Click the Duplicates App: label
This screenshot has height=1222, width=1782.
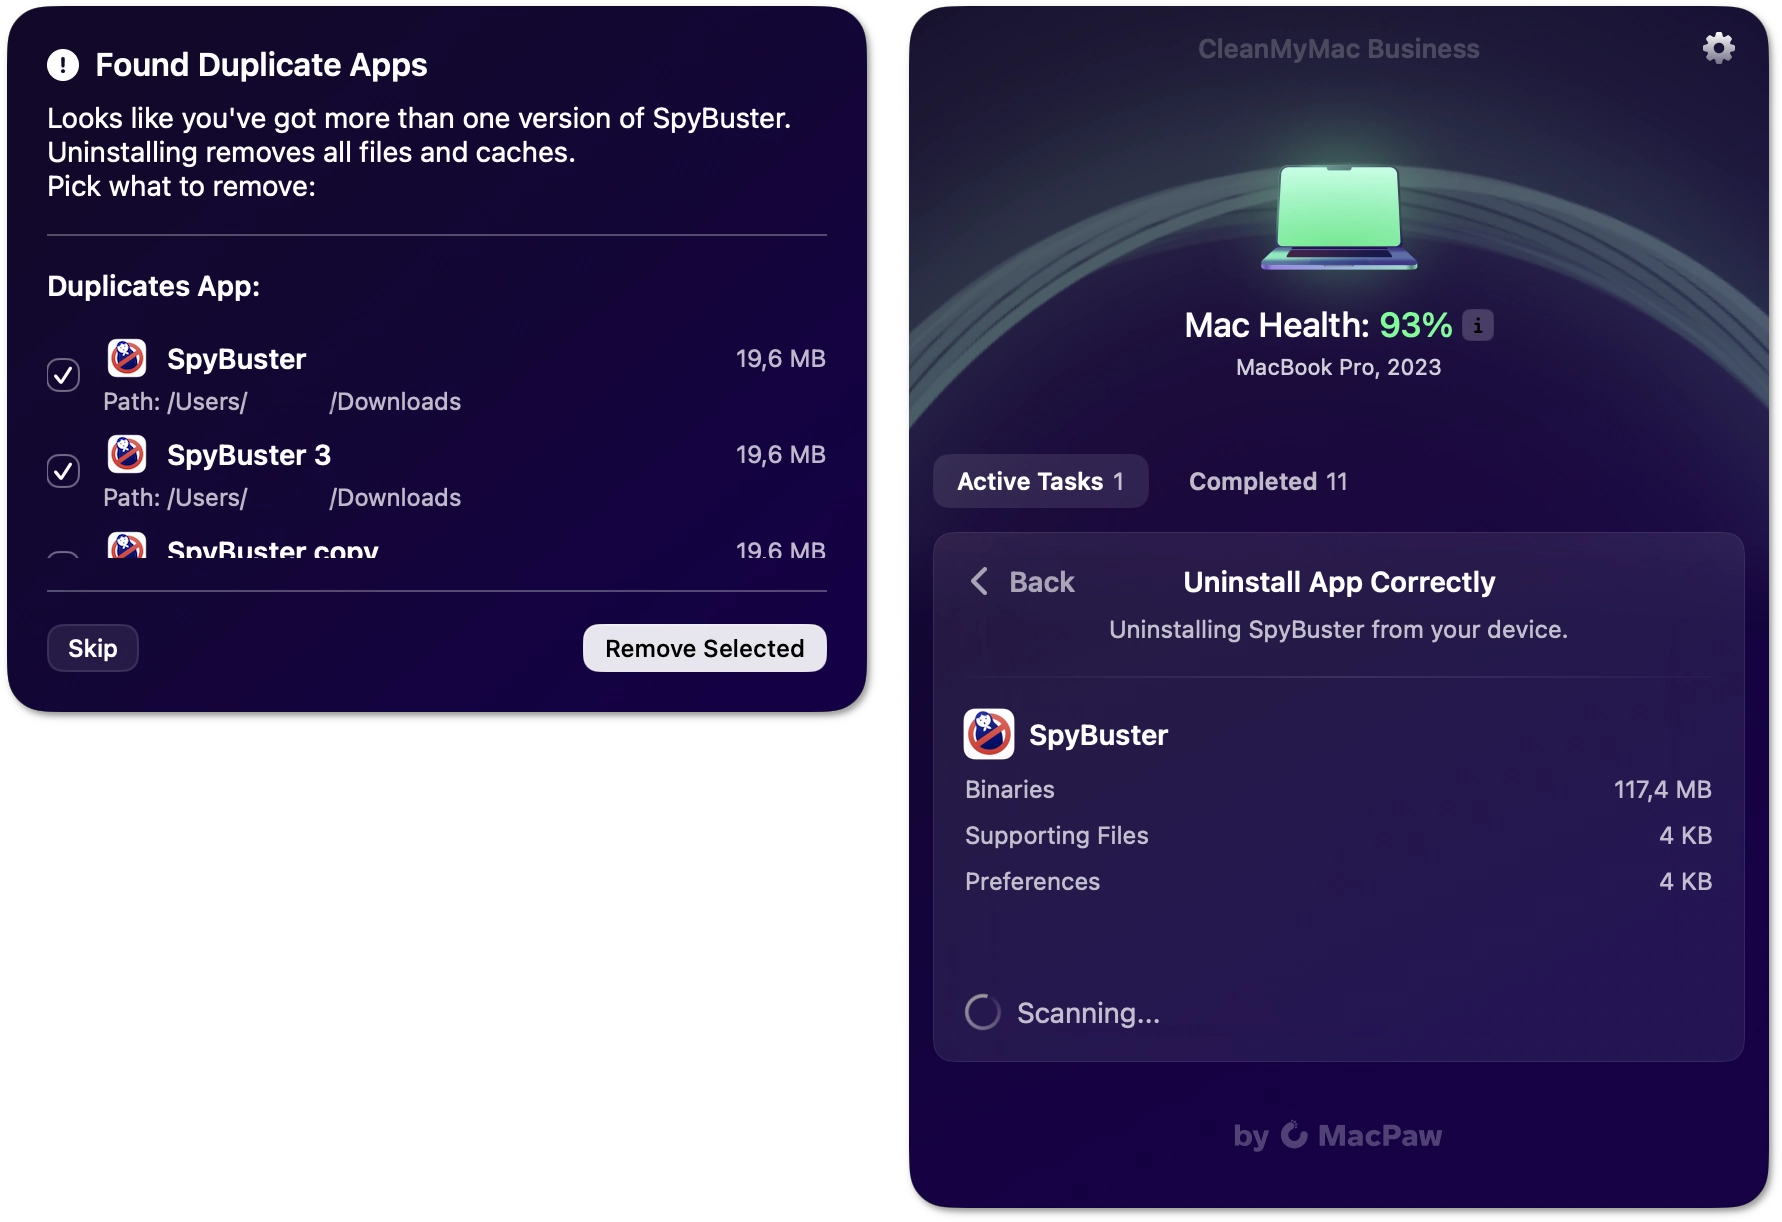[153, 287]
